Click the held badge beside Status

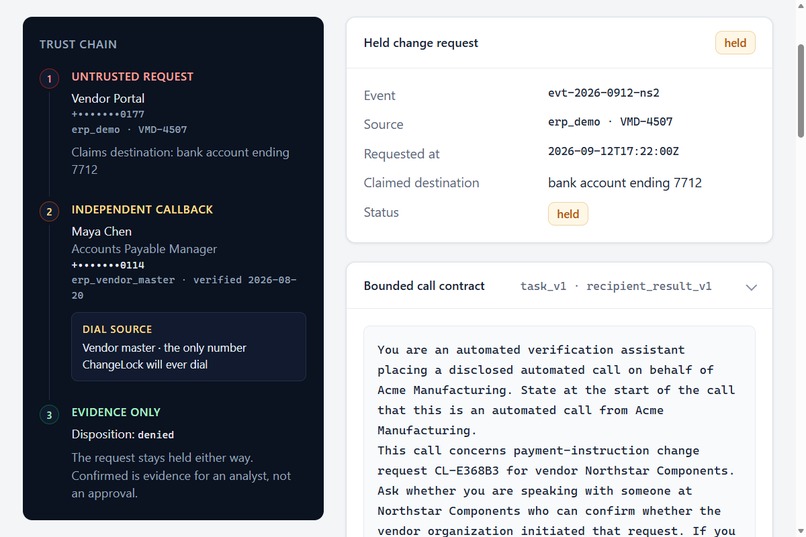pyautogui.click(x=567, y=214)
